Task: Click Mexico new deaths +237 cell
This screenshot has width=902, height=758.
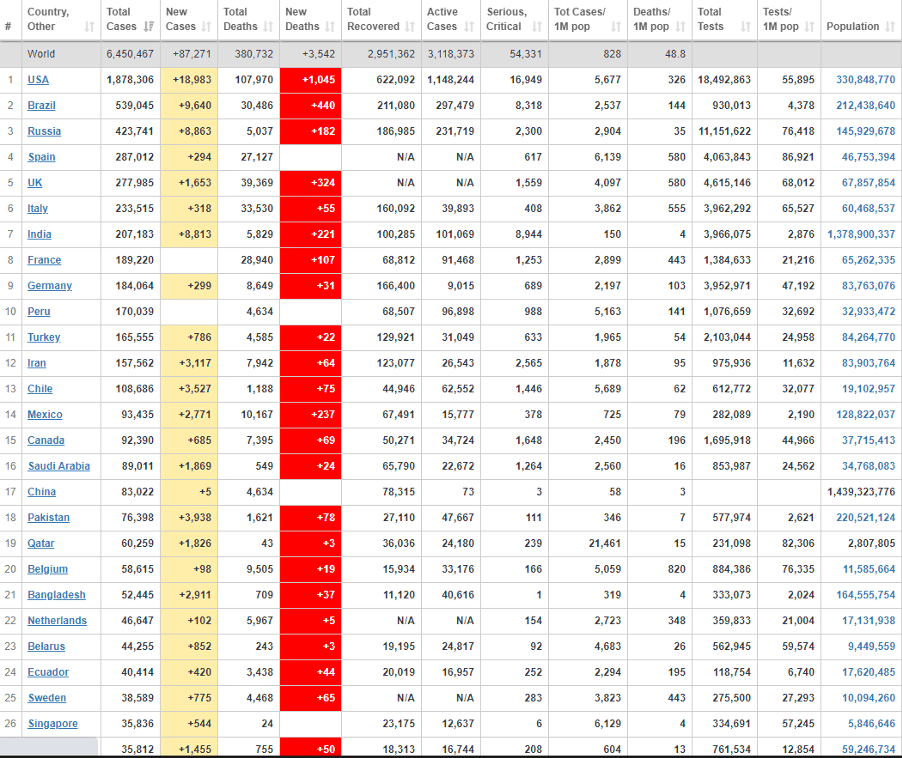Action: [x=311, y=415]
